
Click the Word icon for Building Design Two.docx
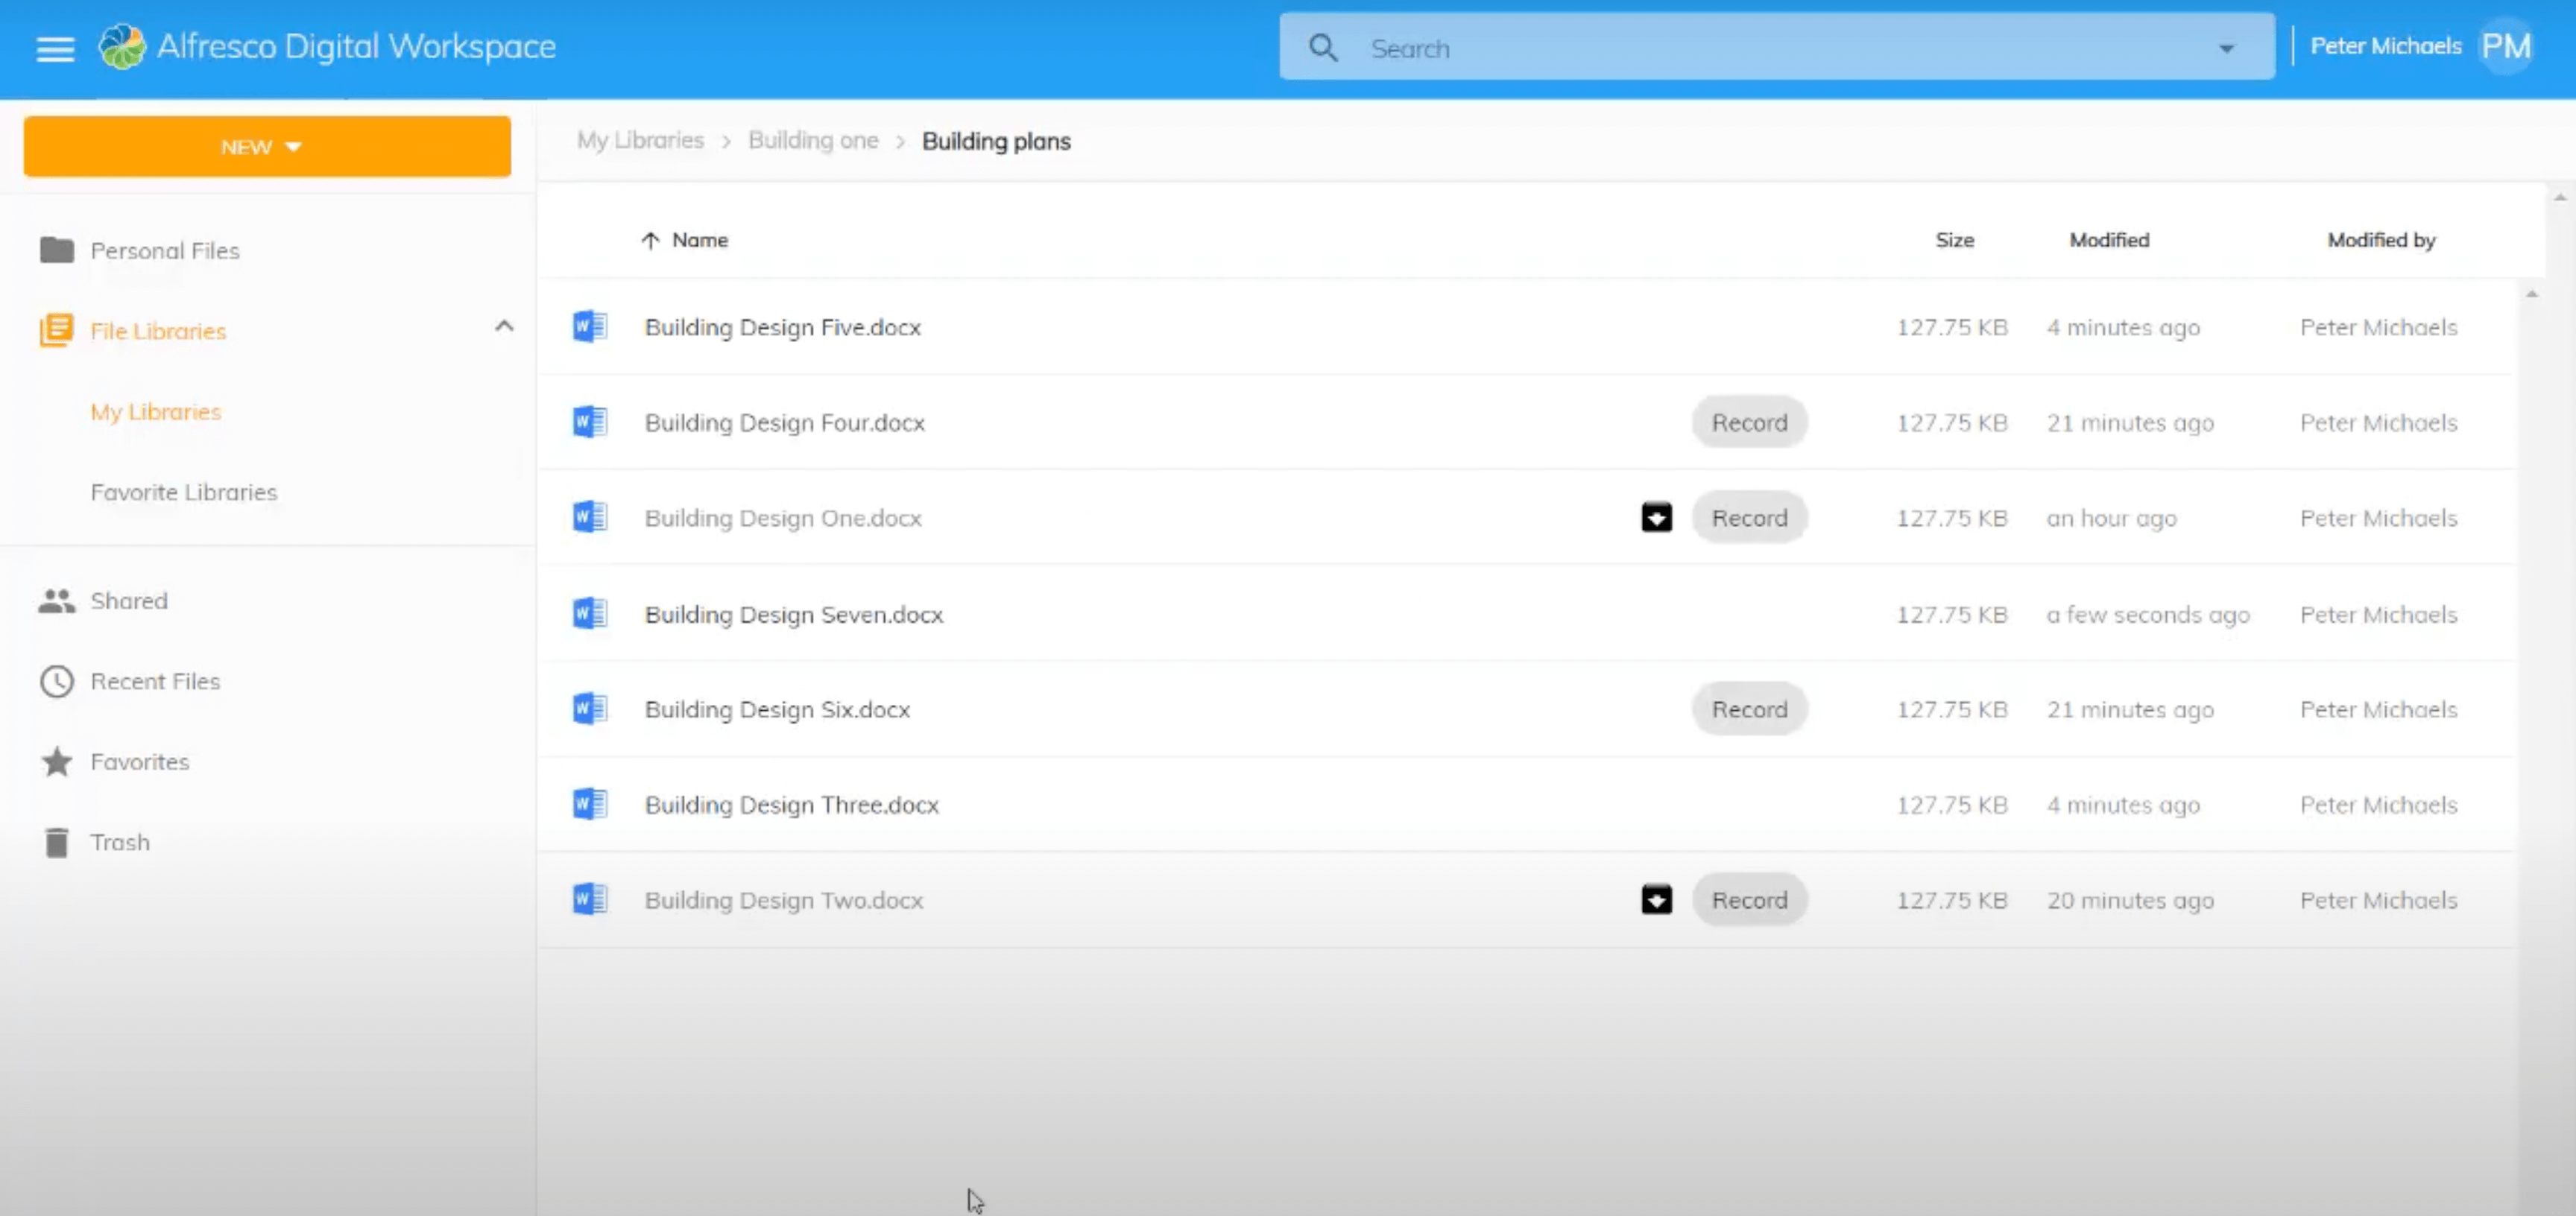[x=590, y=899]
